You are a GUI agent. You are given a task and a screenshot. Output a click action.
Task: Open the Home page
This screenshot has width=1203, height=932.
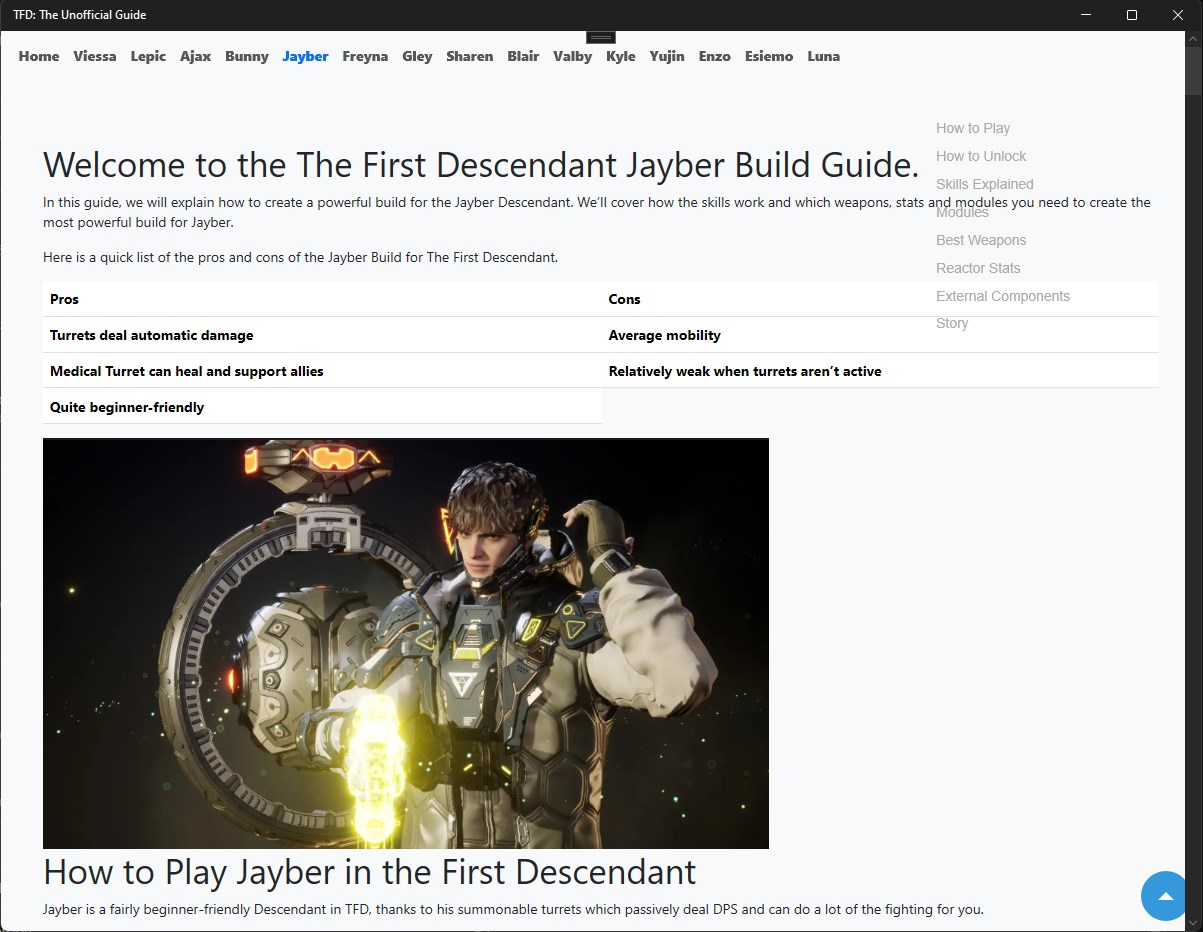[x=39, y=56]
